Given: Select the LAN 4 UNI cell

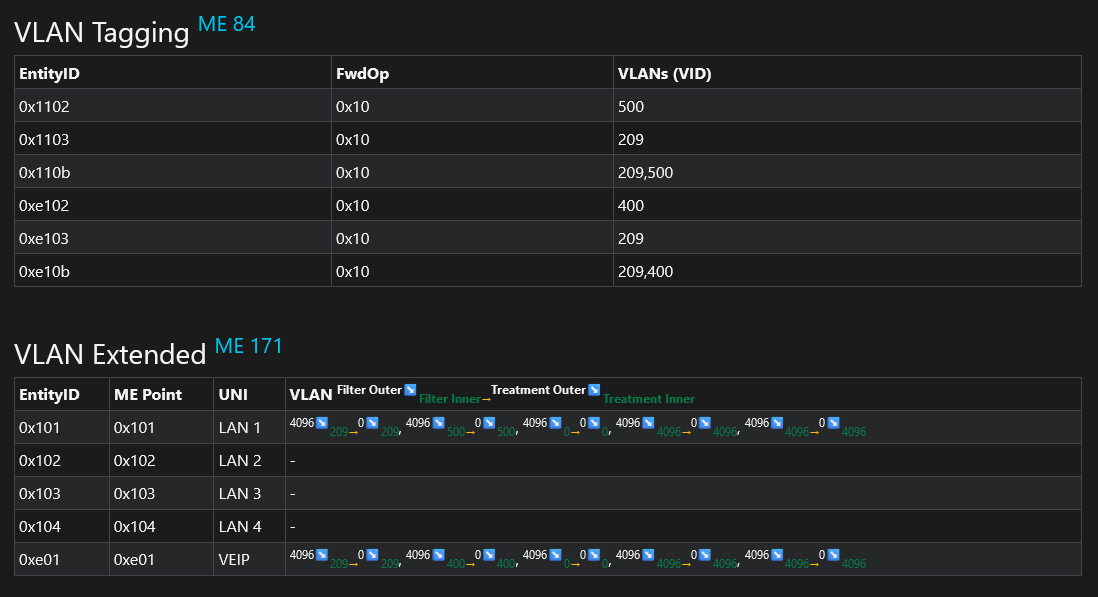Looking at the screenshot, I should [249, 526].
